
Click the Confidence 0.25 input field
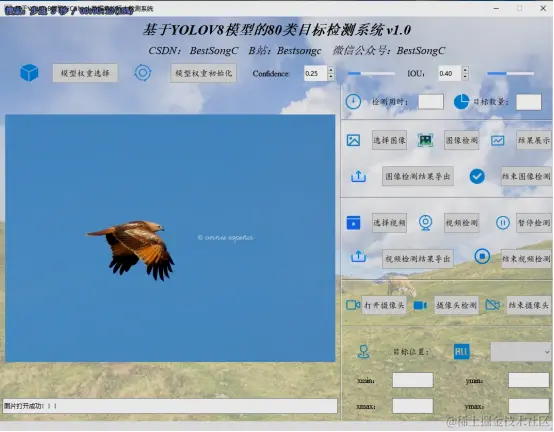pyautogui.click(x=316, y=73)
